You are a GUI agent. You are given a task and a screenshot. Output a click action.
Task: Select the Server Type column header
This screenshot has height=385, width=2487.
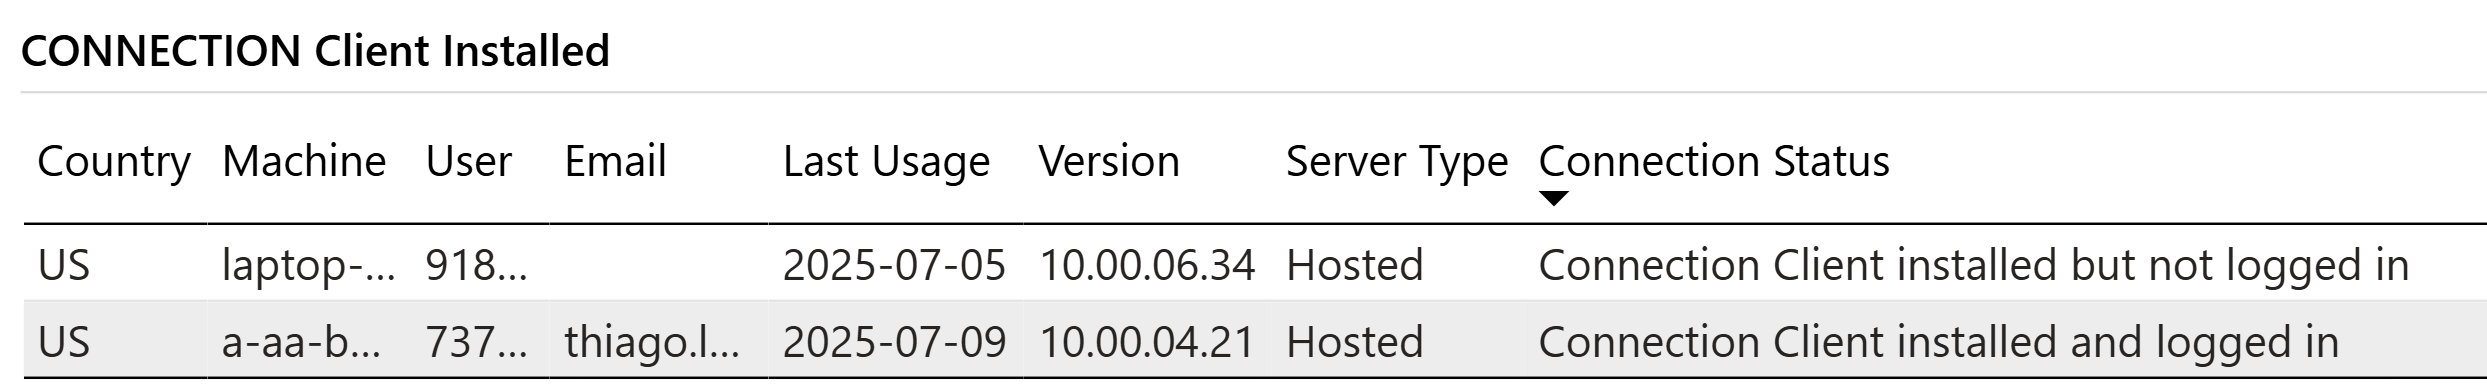[1397, 161]
